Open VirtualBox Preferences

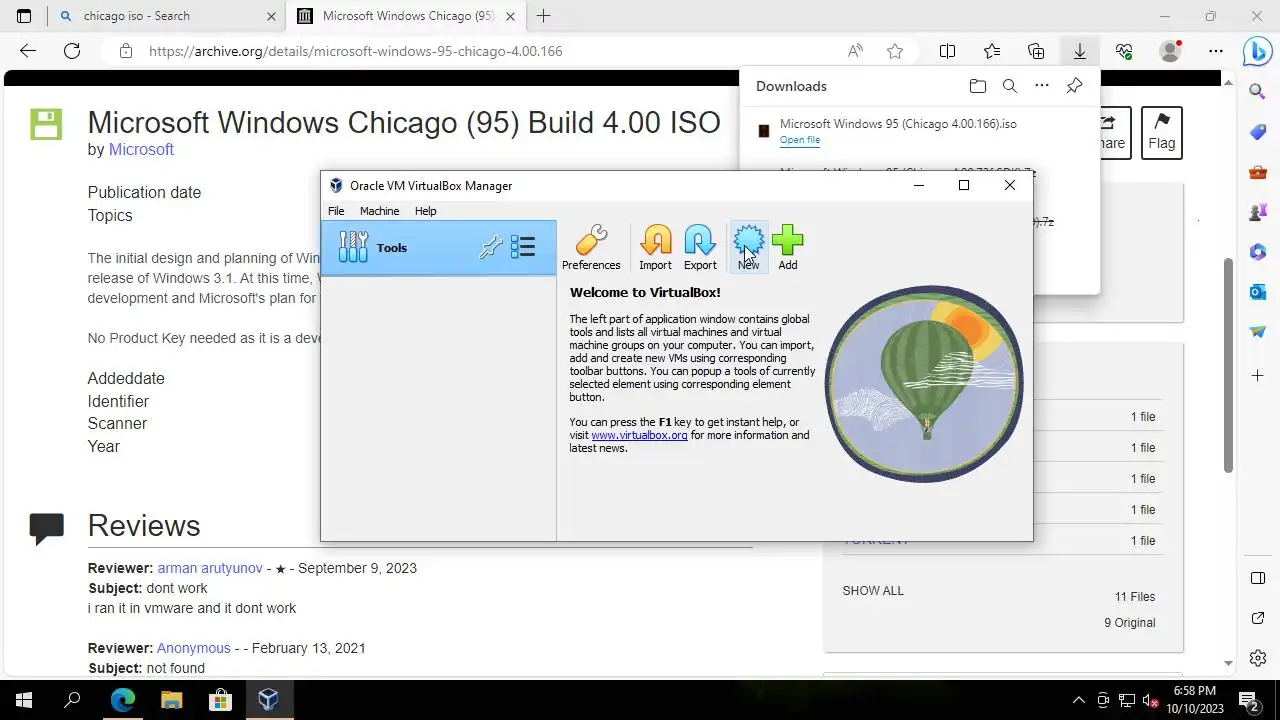(x=591, y=247)
